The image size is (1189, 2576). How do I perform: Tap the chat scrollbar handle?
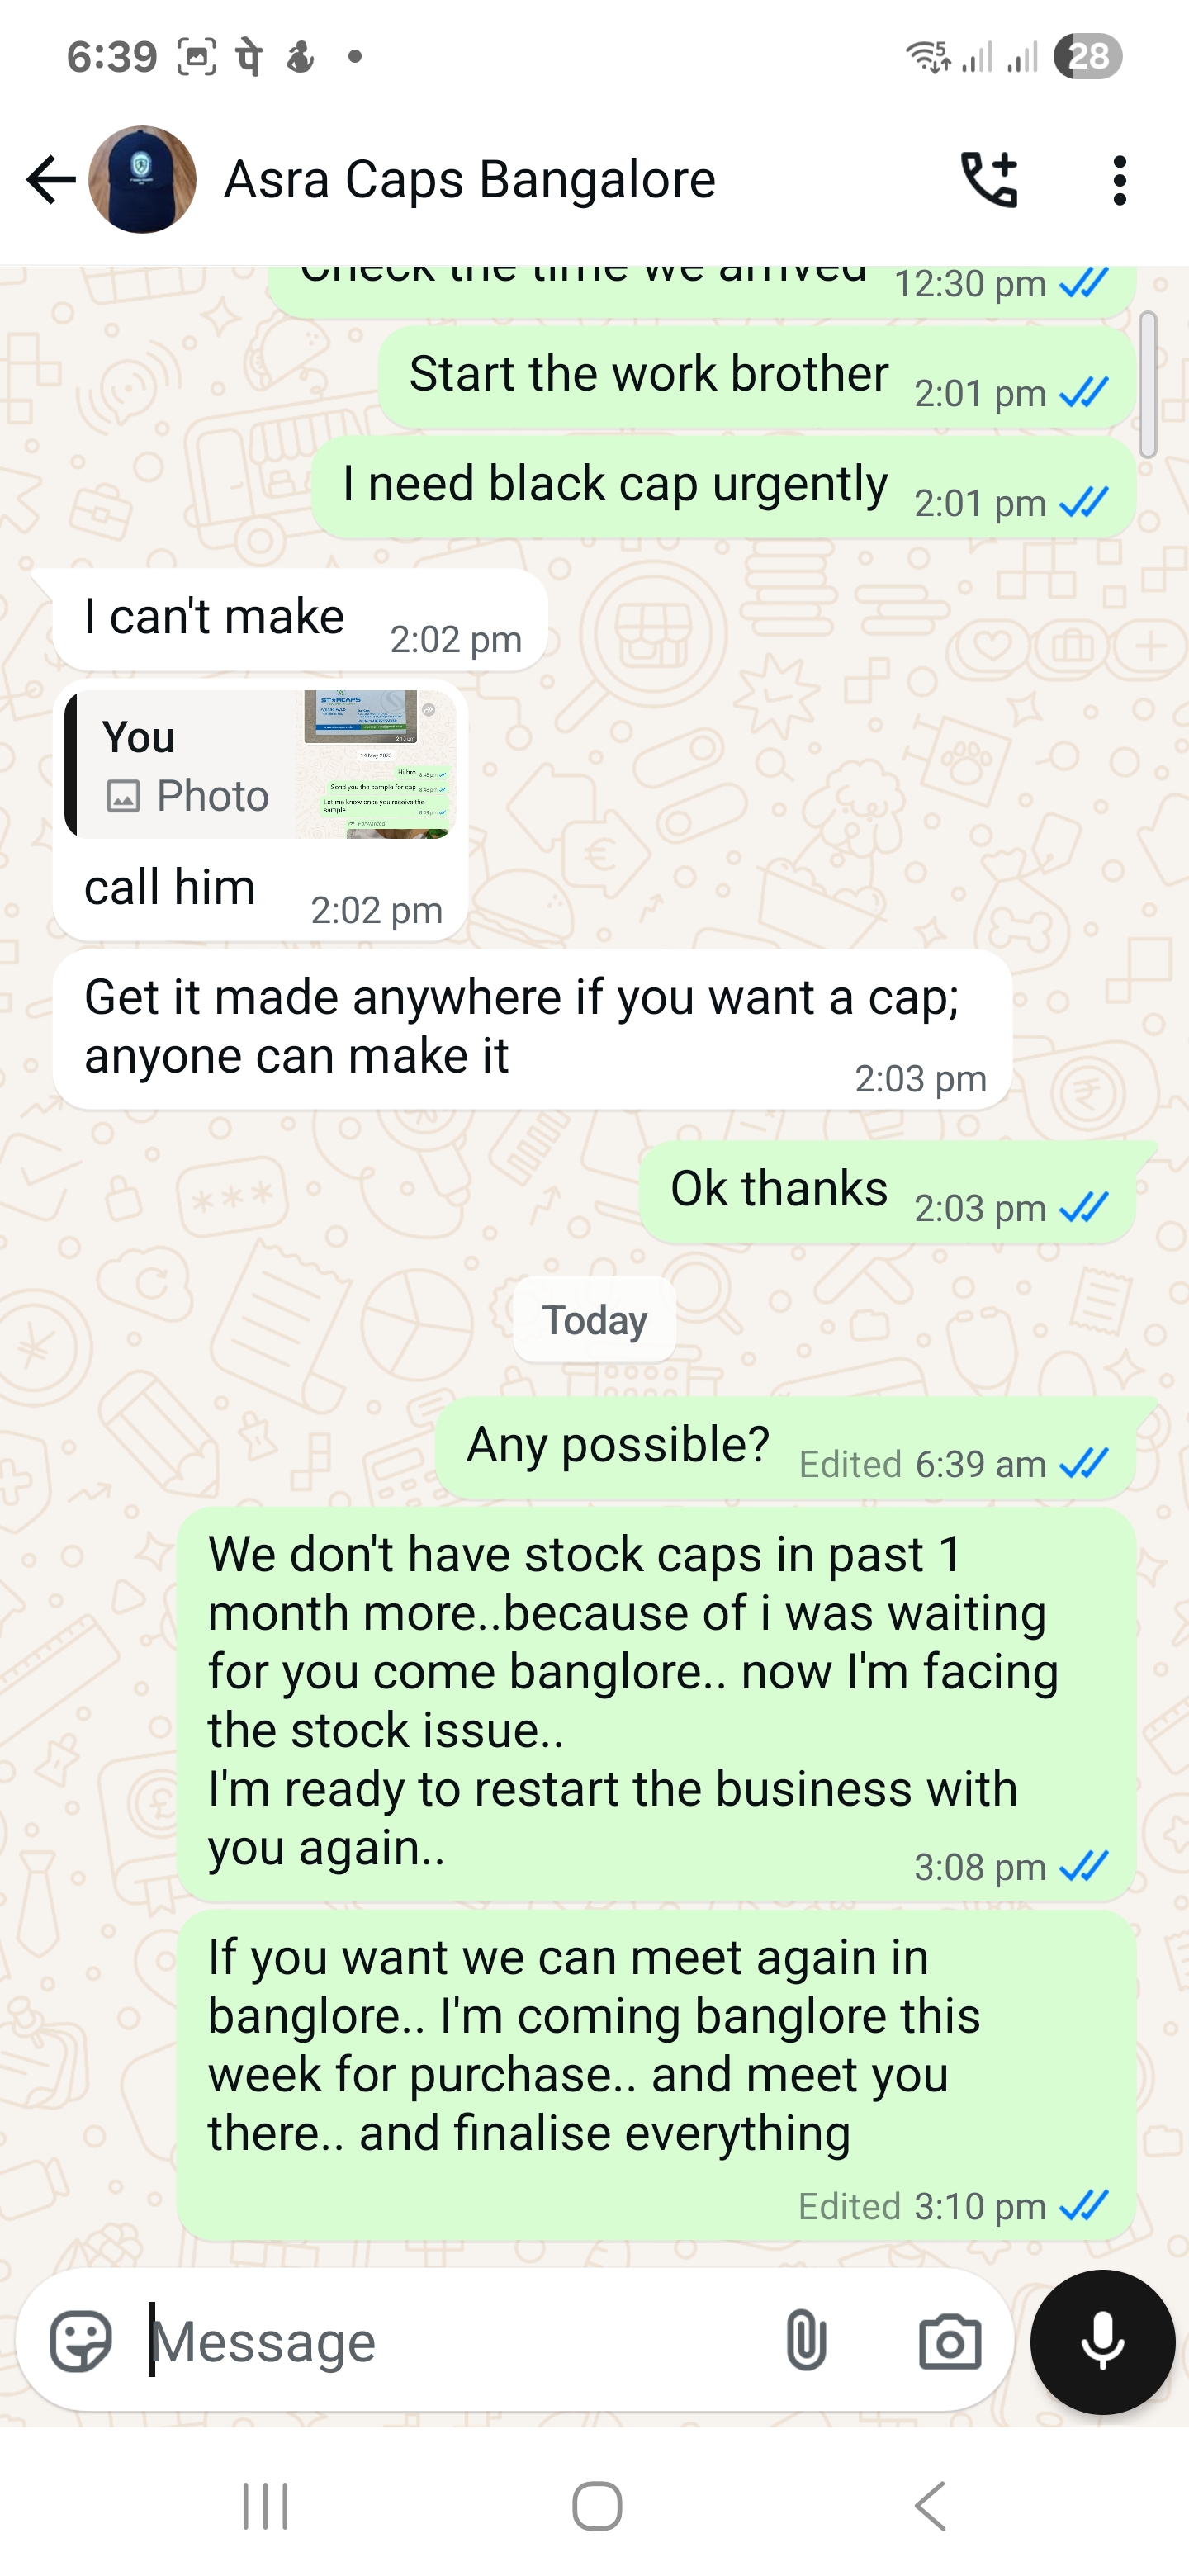[1148, 385]
